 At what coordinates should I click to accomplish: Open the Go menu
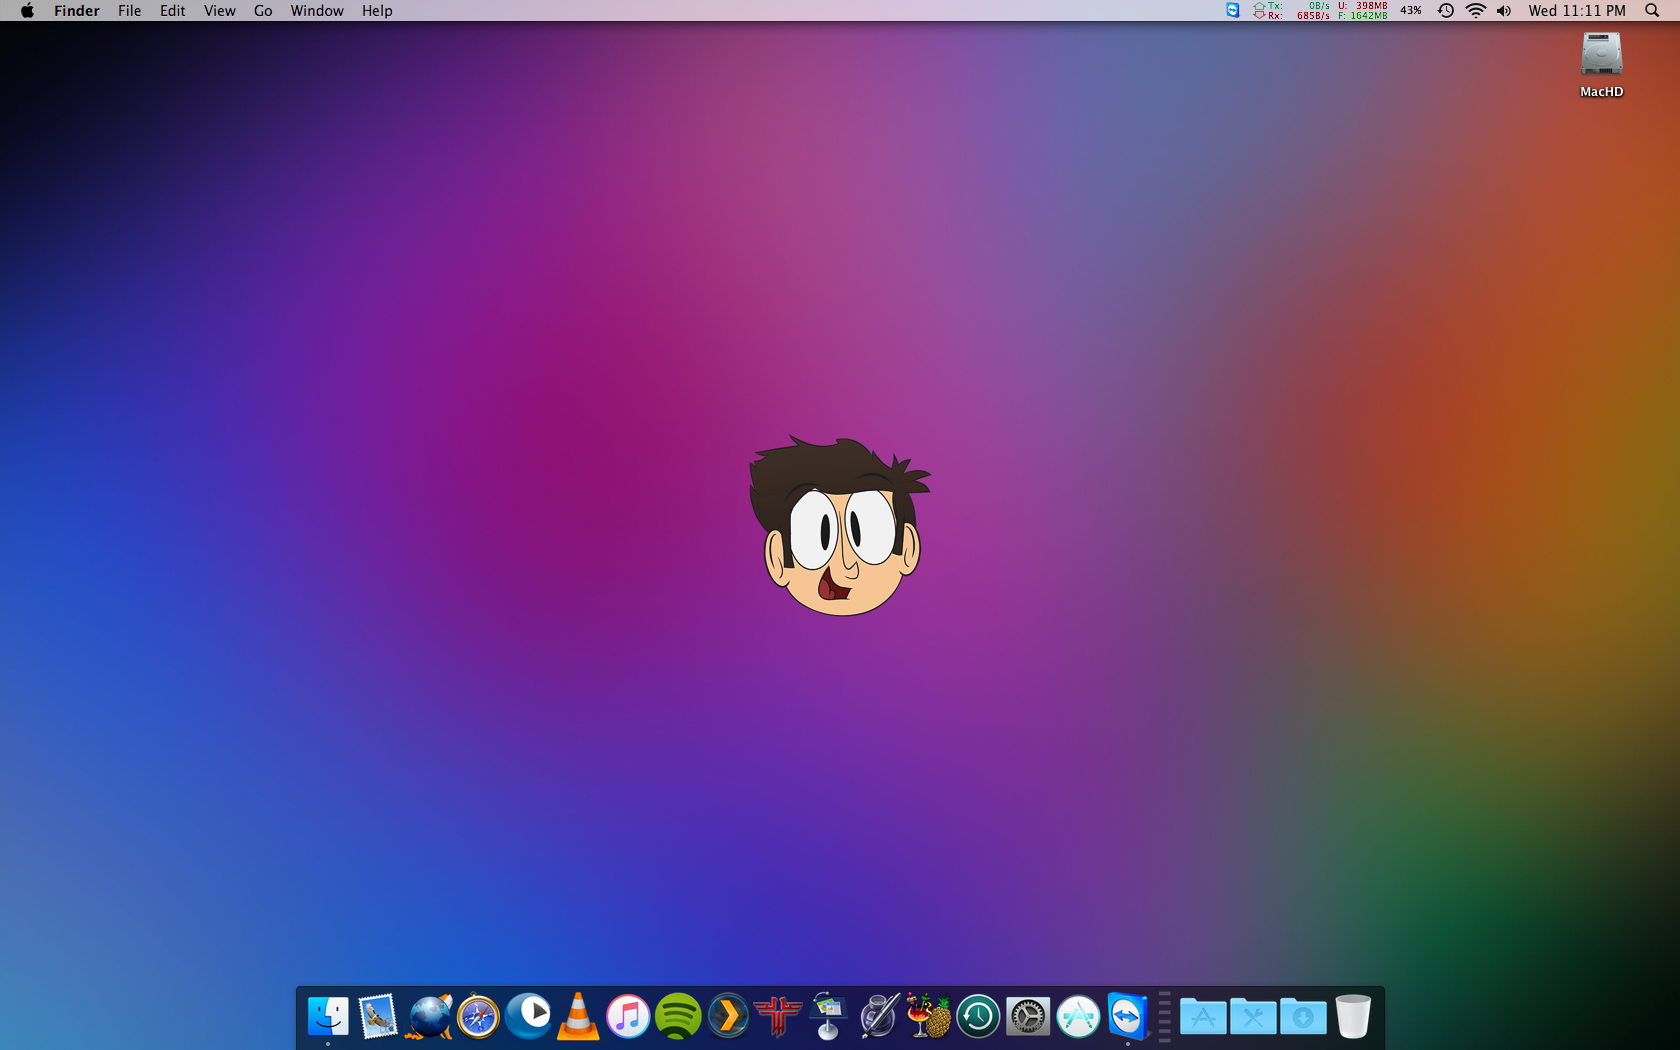[x=263, y=11]
